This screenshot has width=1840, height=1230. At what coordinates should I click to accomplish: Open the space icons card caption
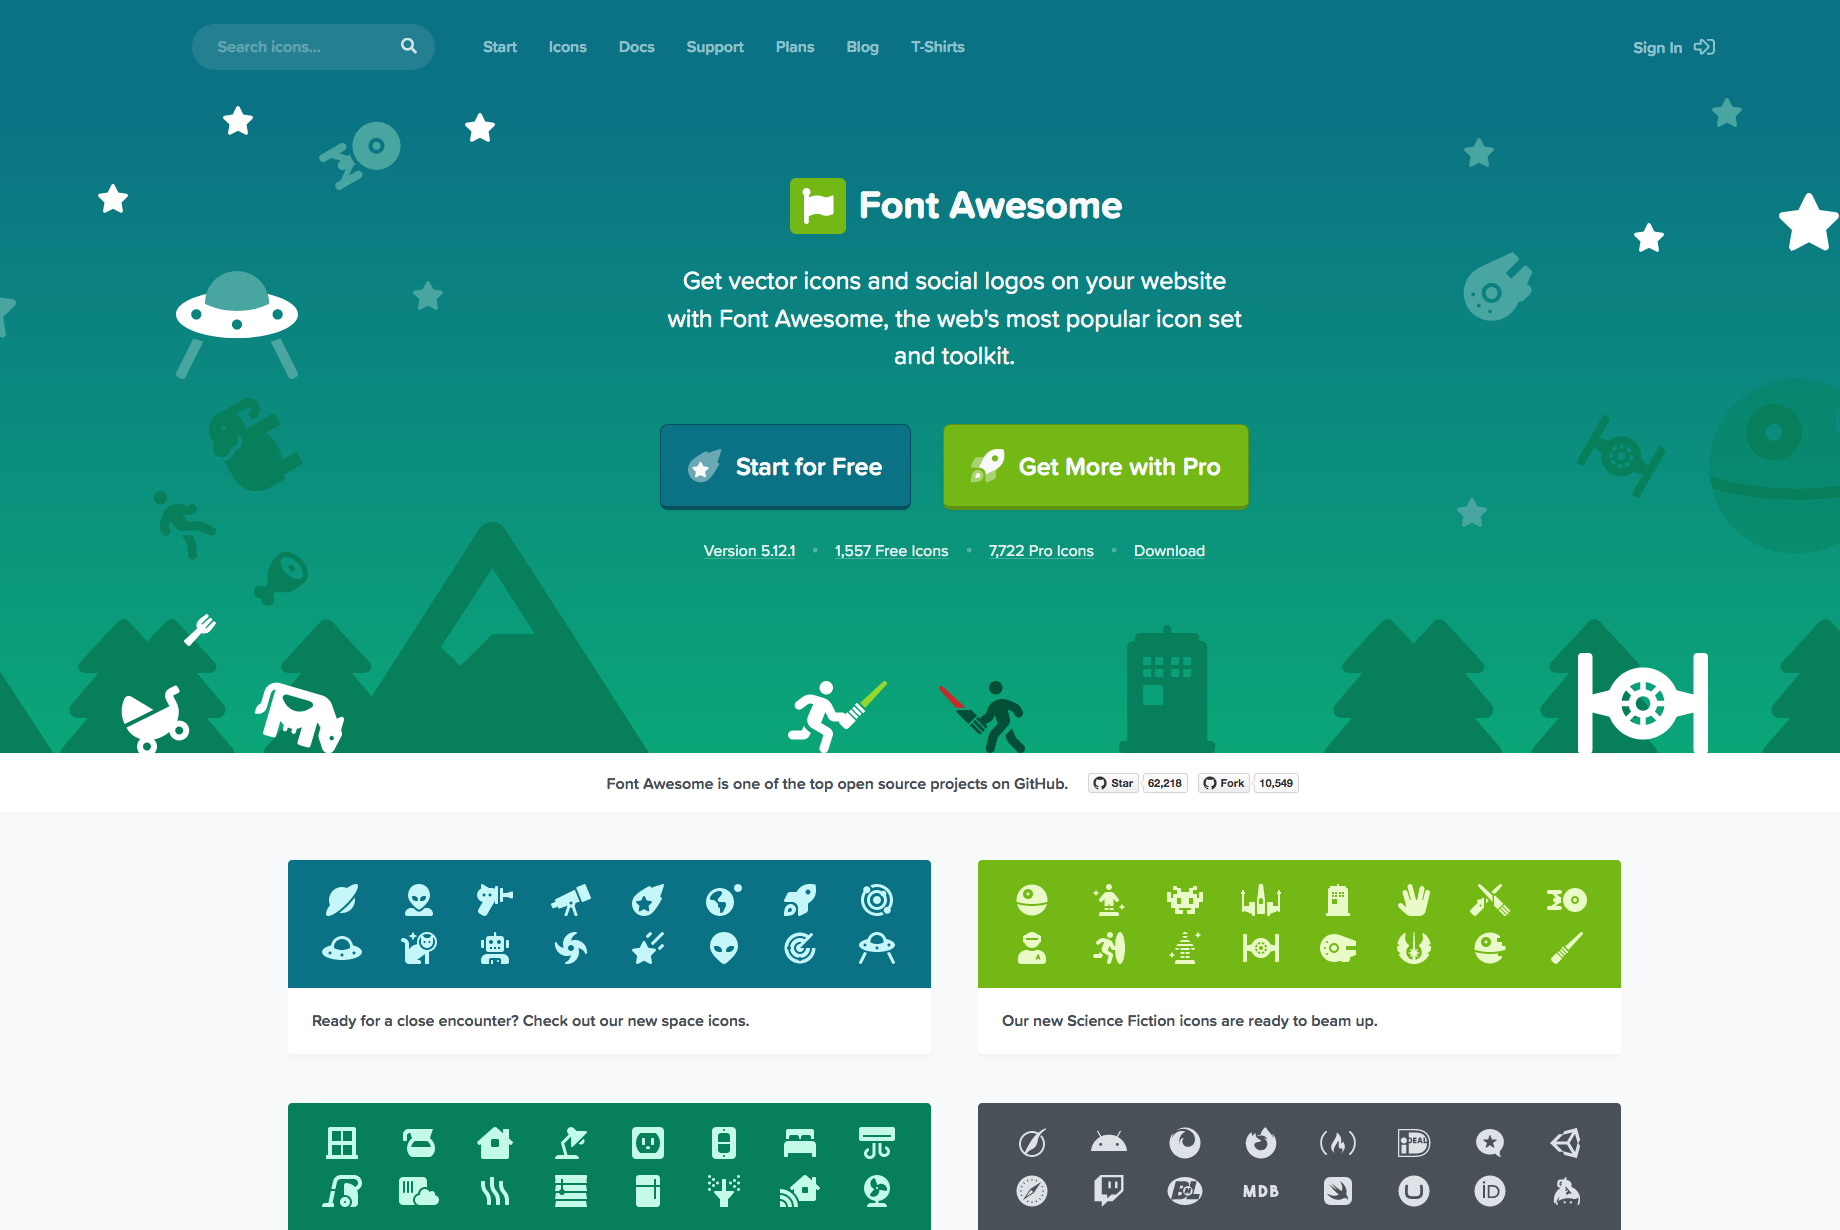click(530, 1021)
